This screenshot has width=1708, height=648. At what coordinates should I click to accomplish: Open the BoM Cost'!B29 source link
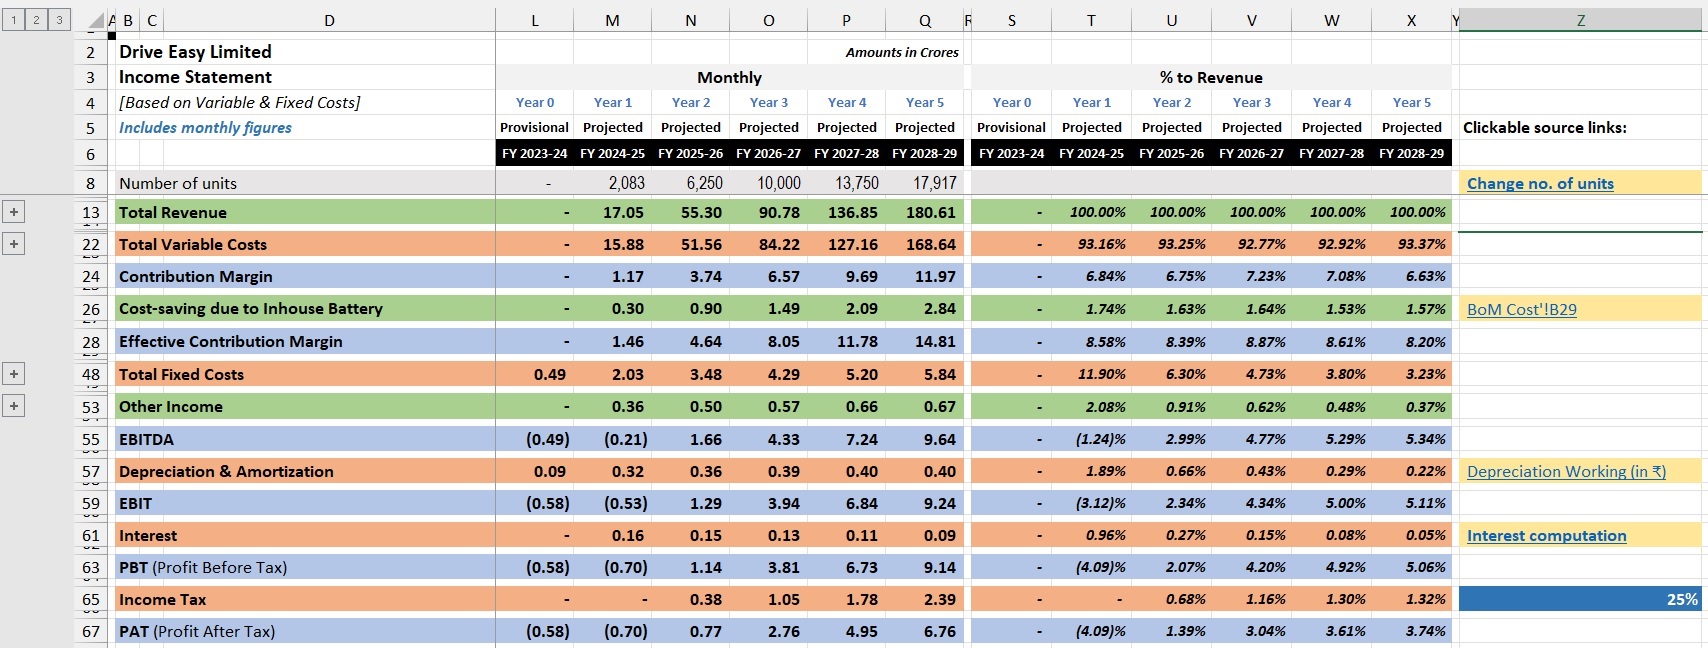[1521, 310]
